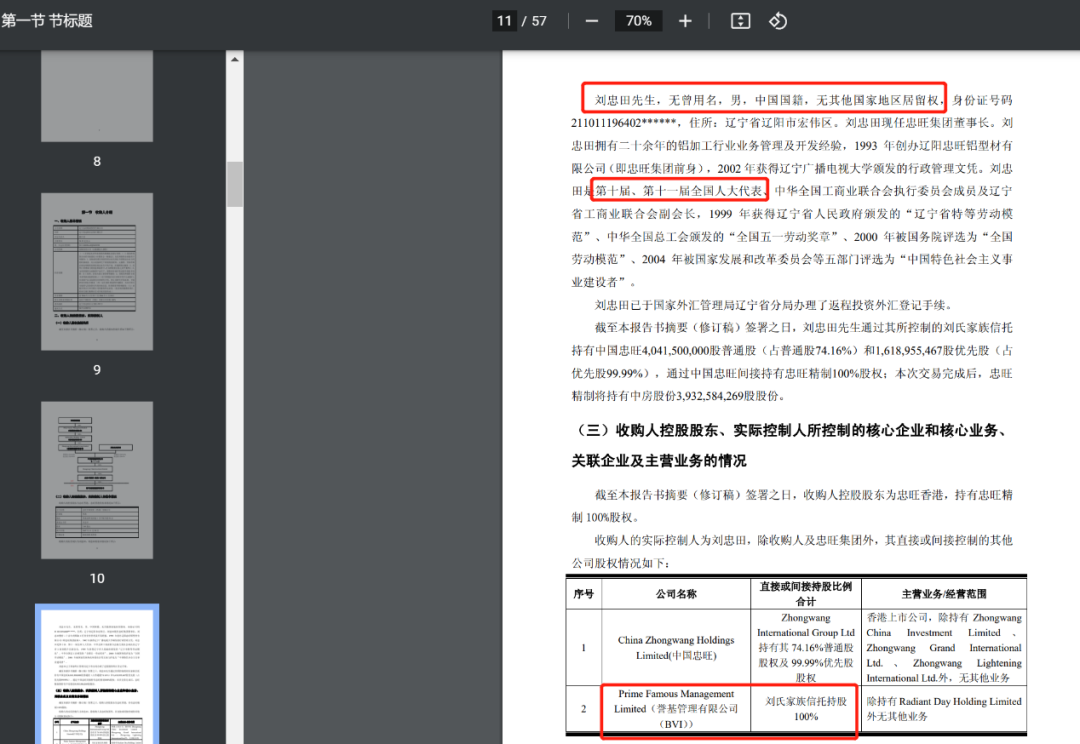Image resolution: width=1080 pixels, height=744 pixels.
Task: Click thumbnail label 8
Action: click(97, 161)
